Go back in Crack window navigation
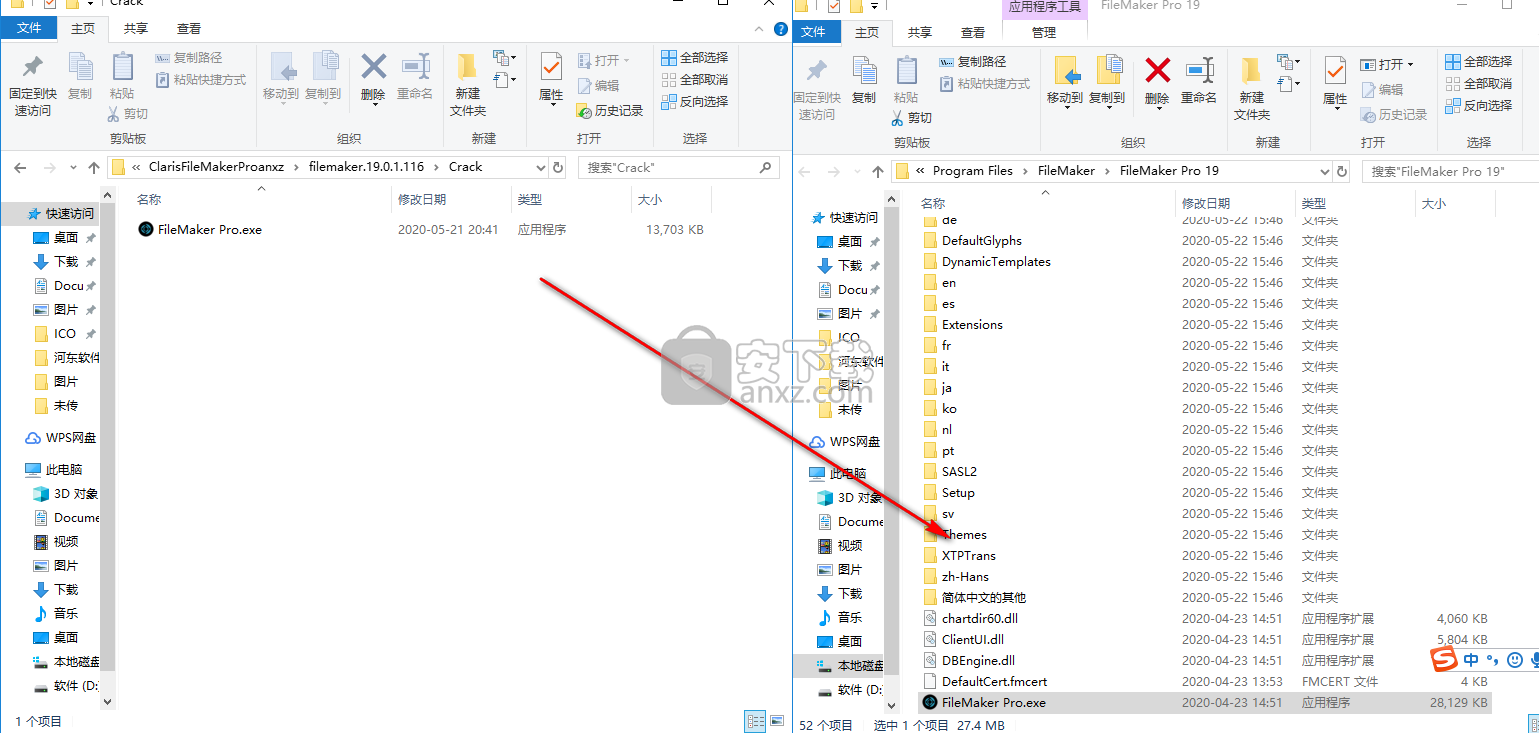Viewport: 1539px width, 733px height. tap(20, 167)
